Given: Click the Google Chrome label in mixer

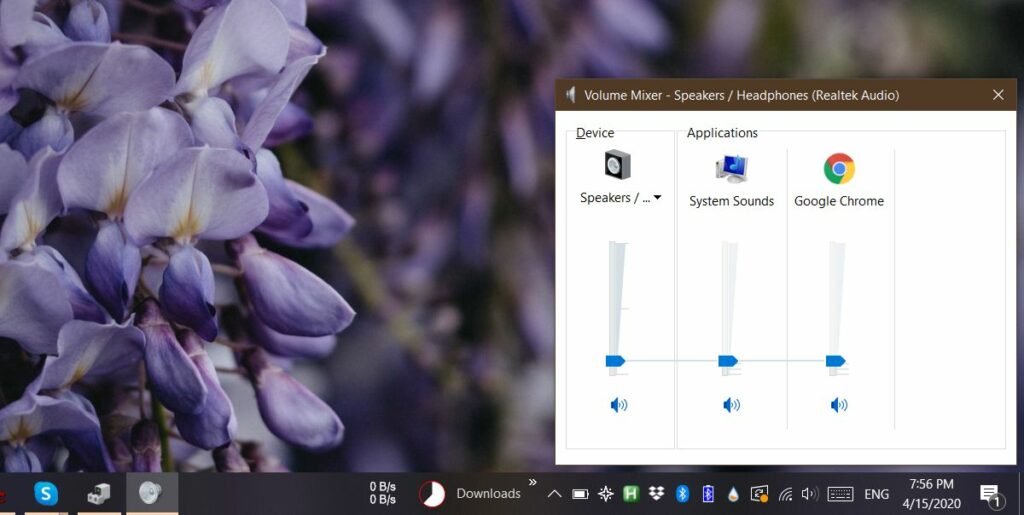Looking at the screenshot, I should coord(839,201).
